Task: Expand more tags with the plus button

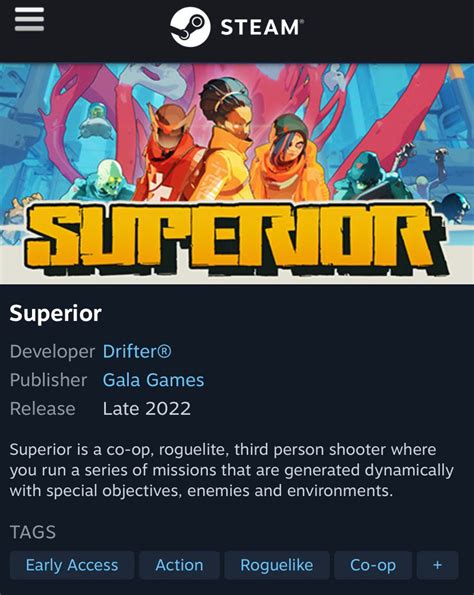Action: 438,565
